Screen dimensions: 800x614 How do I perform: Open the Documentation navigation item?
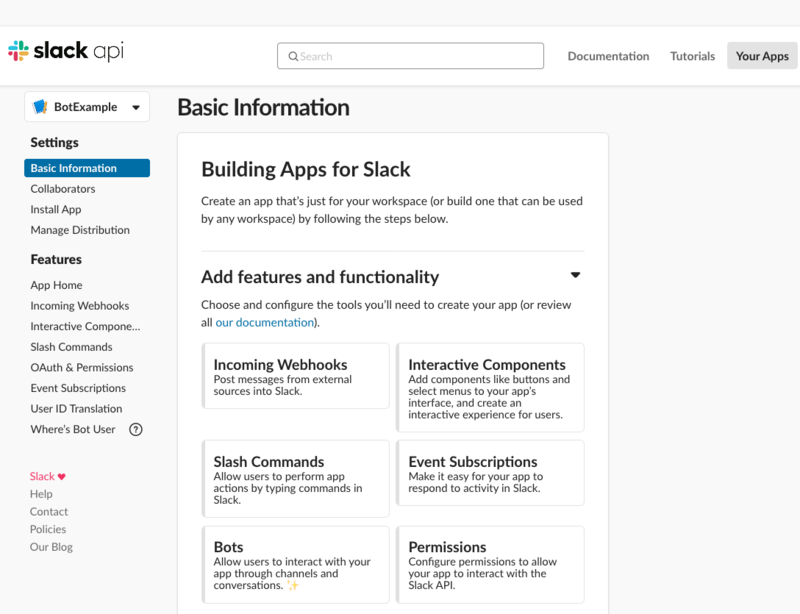(608, 56)
